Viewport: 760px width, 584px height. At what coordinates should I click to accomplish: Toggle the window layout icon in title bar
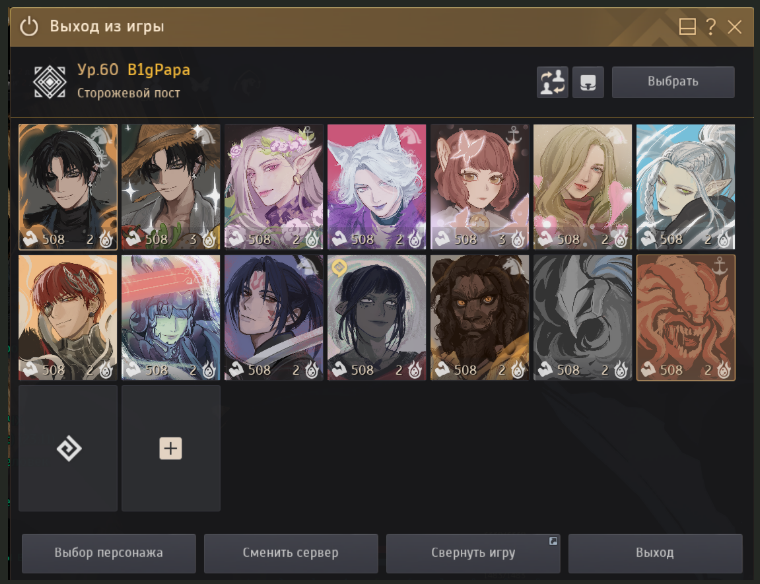687,27
